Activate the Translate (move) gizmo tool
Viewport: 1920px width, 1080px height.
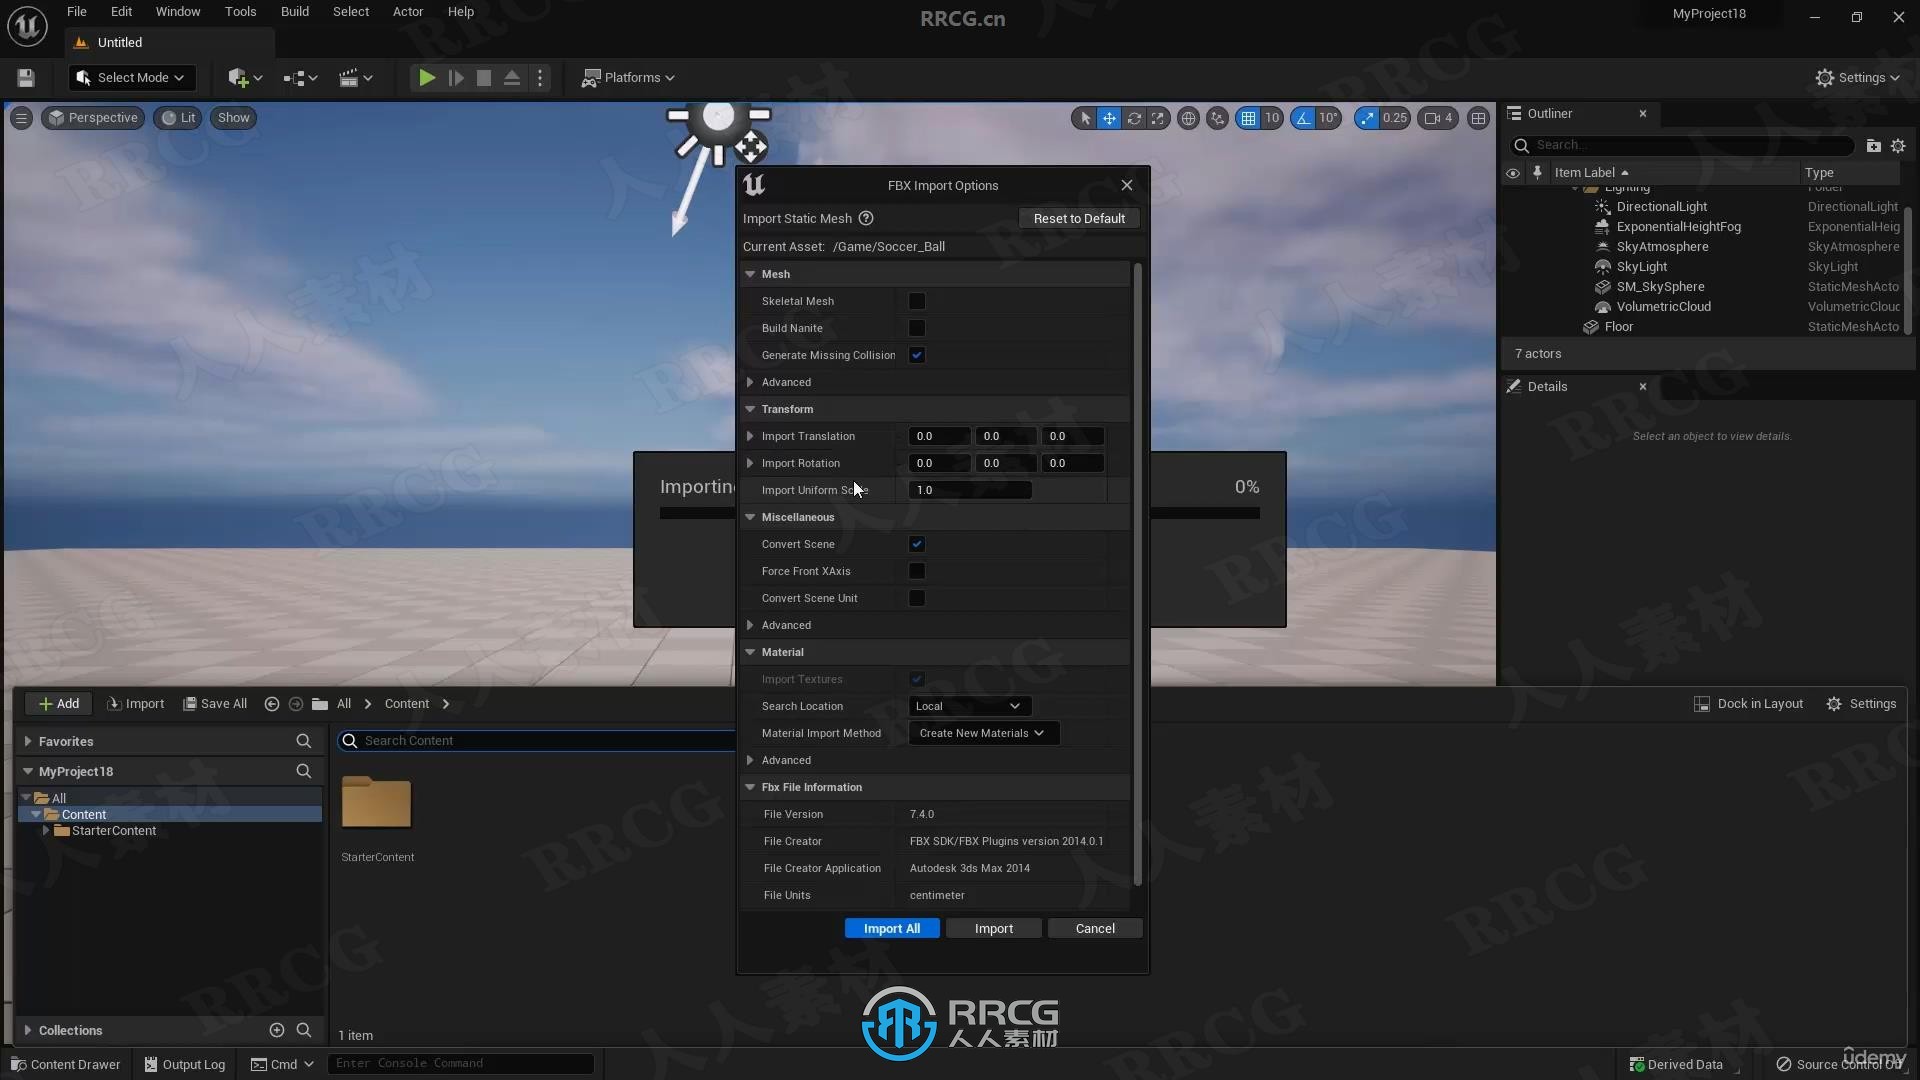[x=1109, y=118]
